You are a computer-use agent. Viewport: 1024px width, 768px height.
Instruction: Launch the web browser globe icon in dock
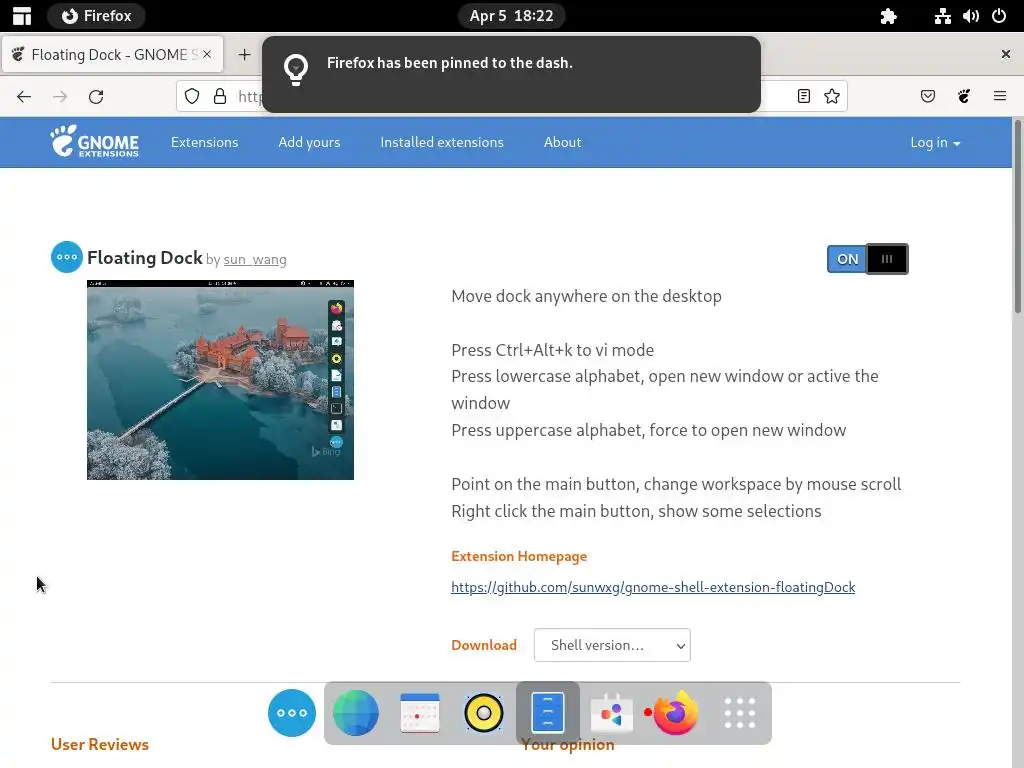(356, 713)
